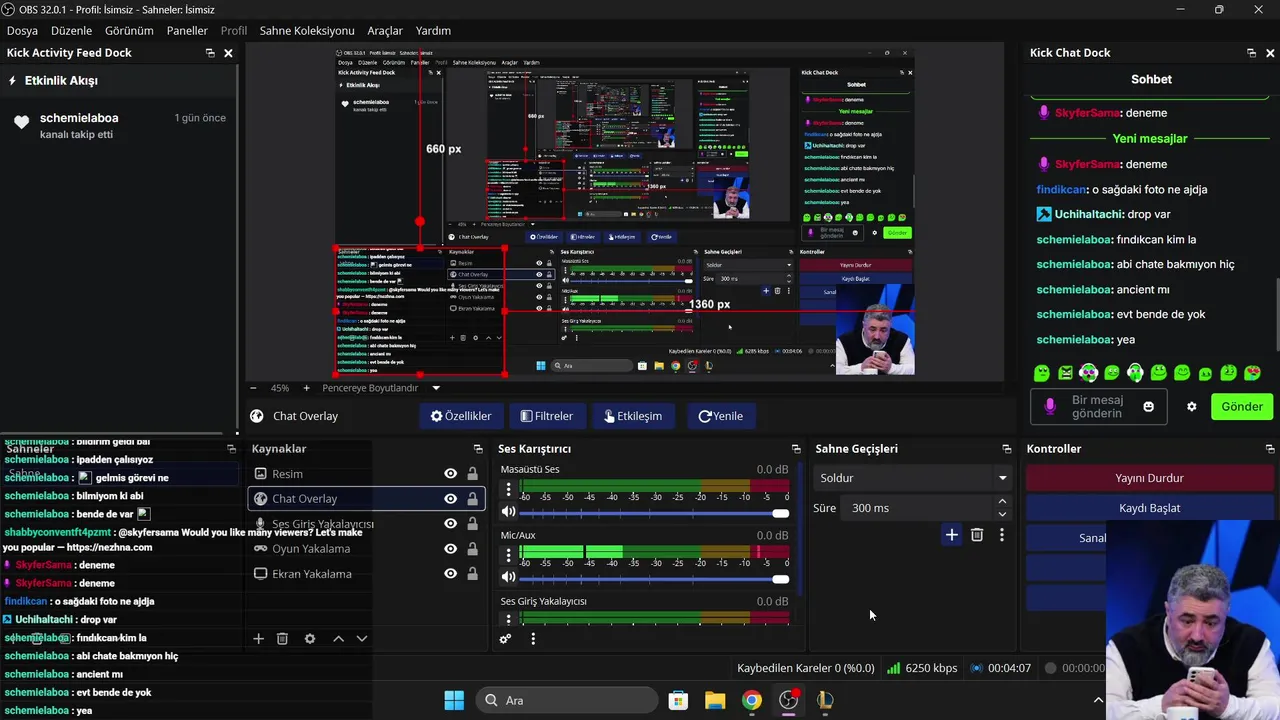The image size is (1280, 720).
Task: Open audio mixer three-dot menu at bottom
Action: click(533, 639)
